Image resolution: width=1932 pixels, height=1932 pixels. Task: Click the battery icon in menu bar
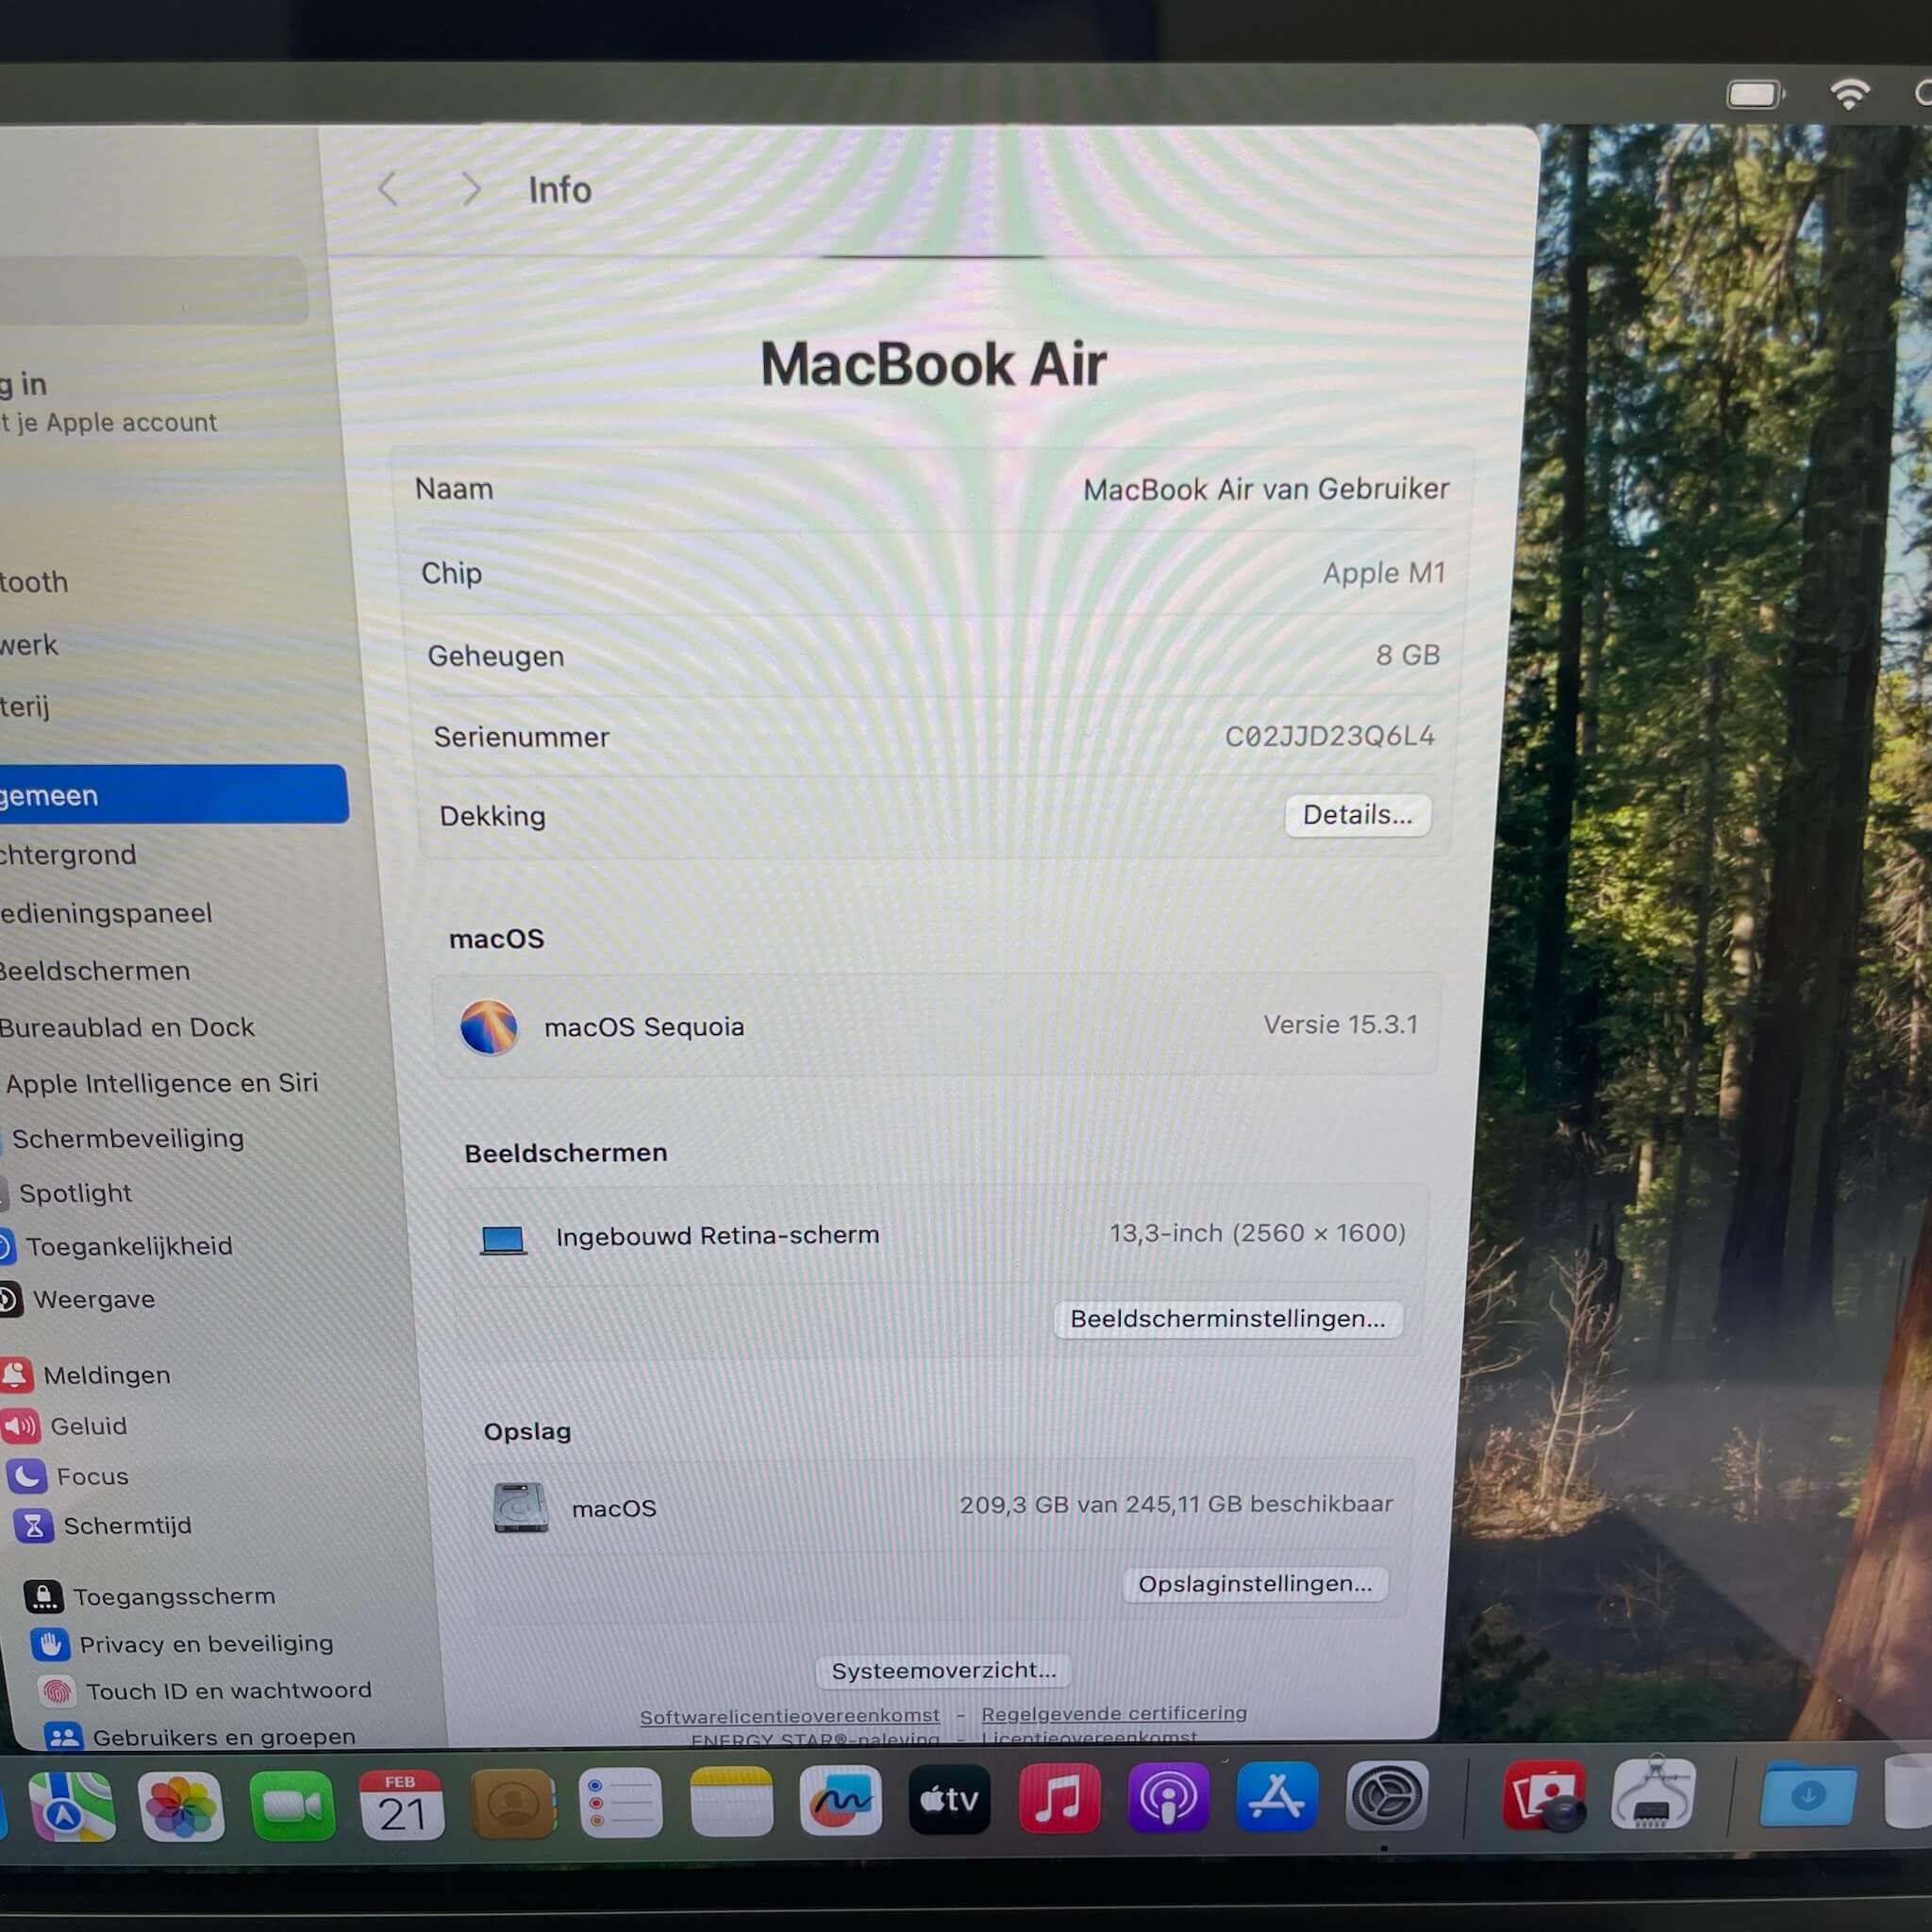tap(1755, 95)
